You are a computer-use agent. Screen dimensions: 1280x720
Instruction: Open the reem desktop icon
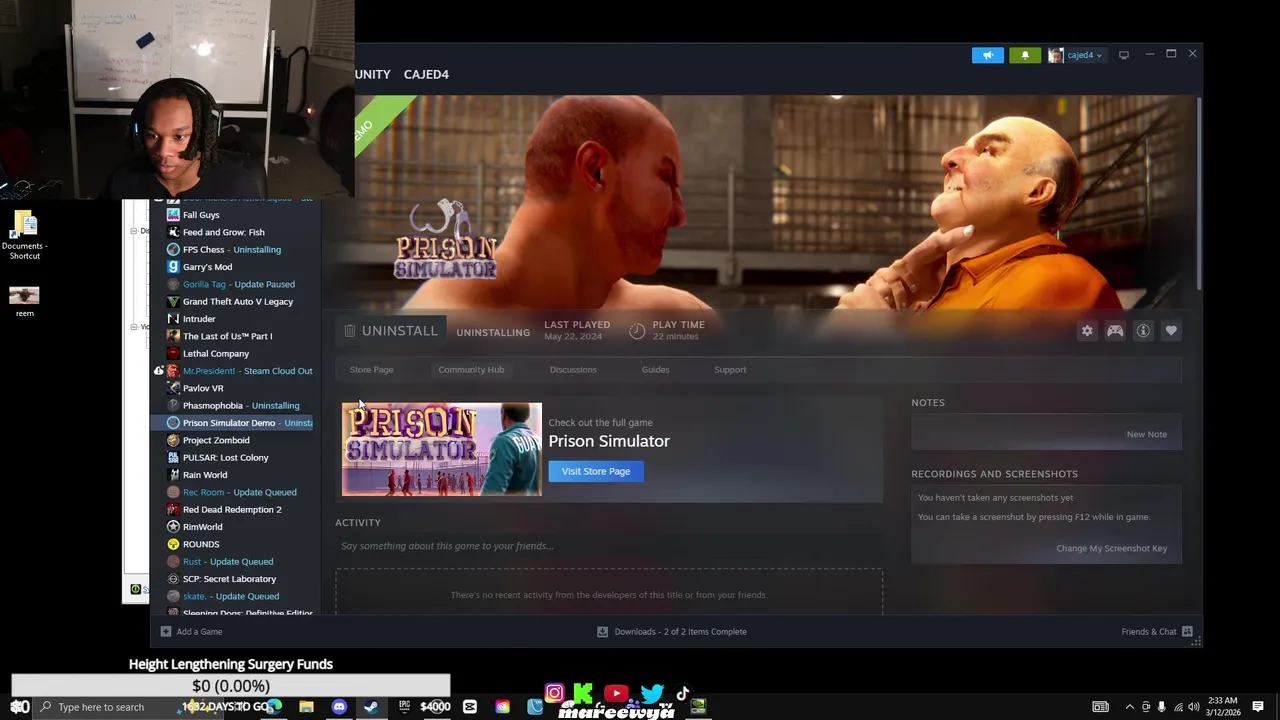(x=24, y=301)
